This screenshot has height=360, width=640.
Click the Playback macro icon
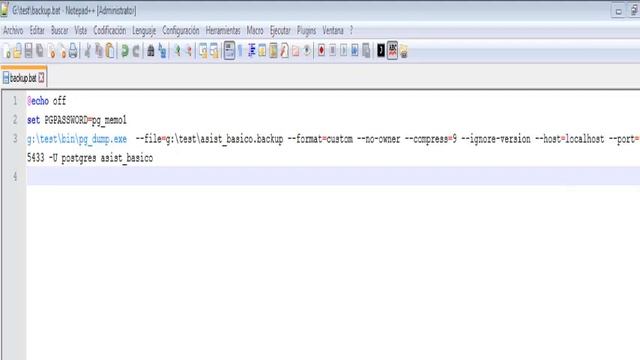click(x=344, y=51)
